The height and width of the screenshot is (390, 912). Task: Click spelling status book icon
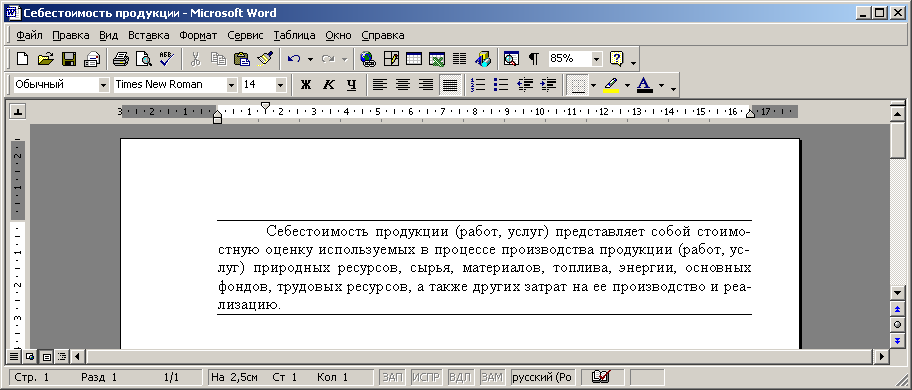600,377
